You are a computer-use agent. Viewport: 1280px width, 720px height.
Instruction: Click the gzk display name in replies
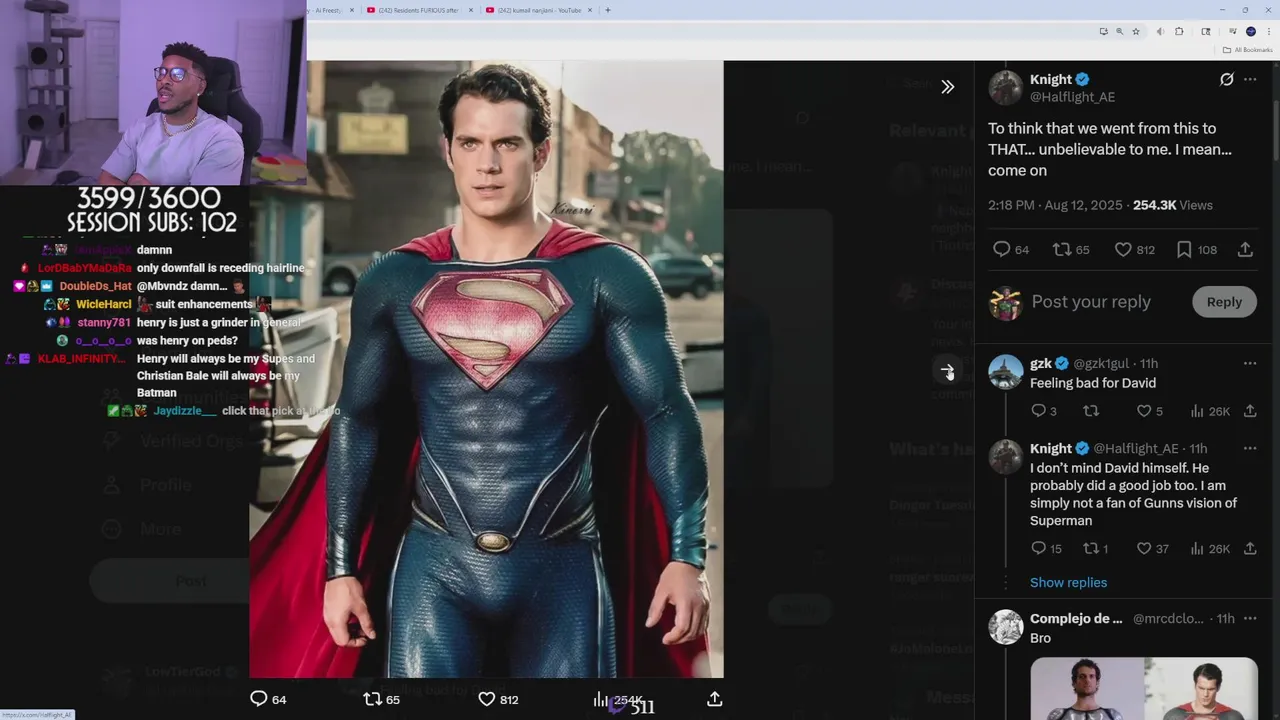click(x=1041, y=363)
